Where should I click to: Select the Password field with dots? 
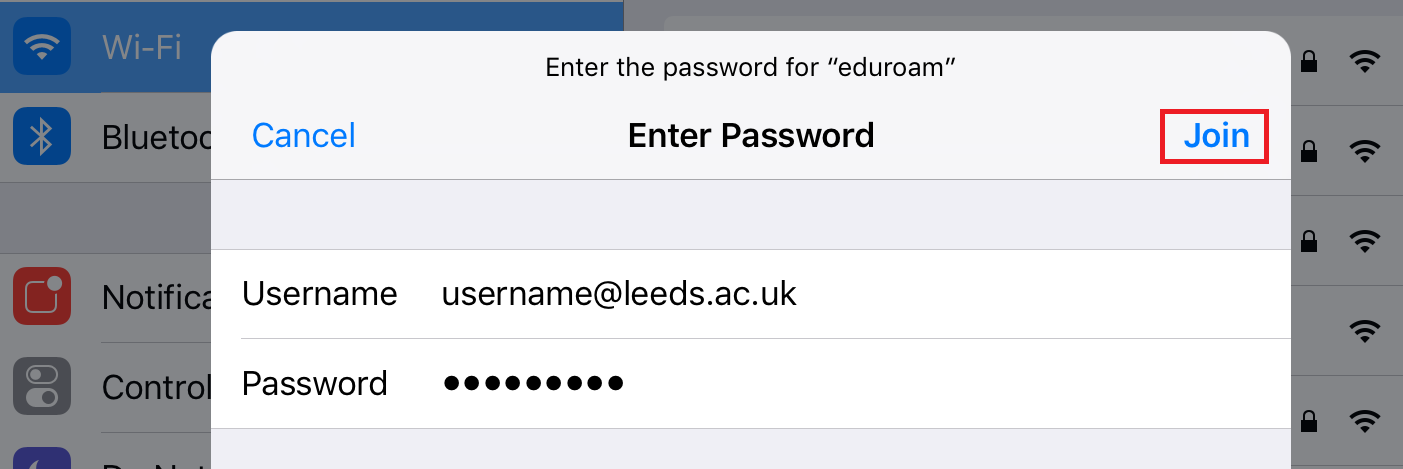751,383
